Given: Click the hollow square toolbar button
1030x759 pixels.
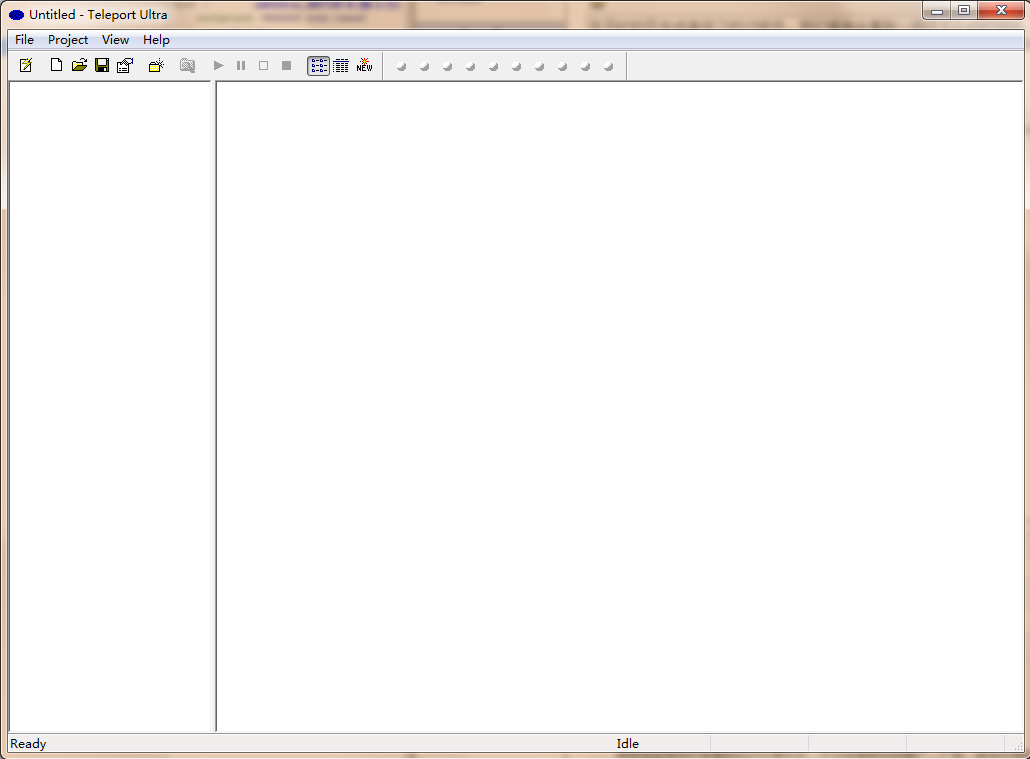Looking at the screenshot, I should point(264,66).
